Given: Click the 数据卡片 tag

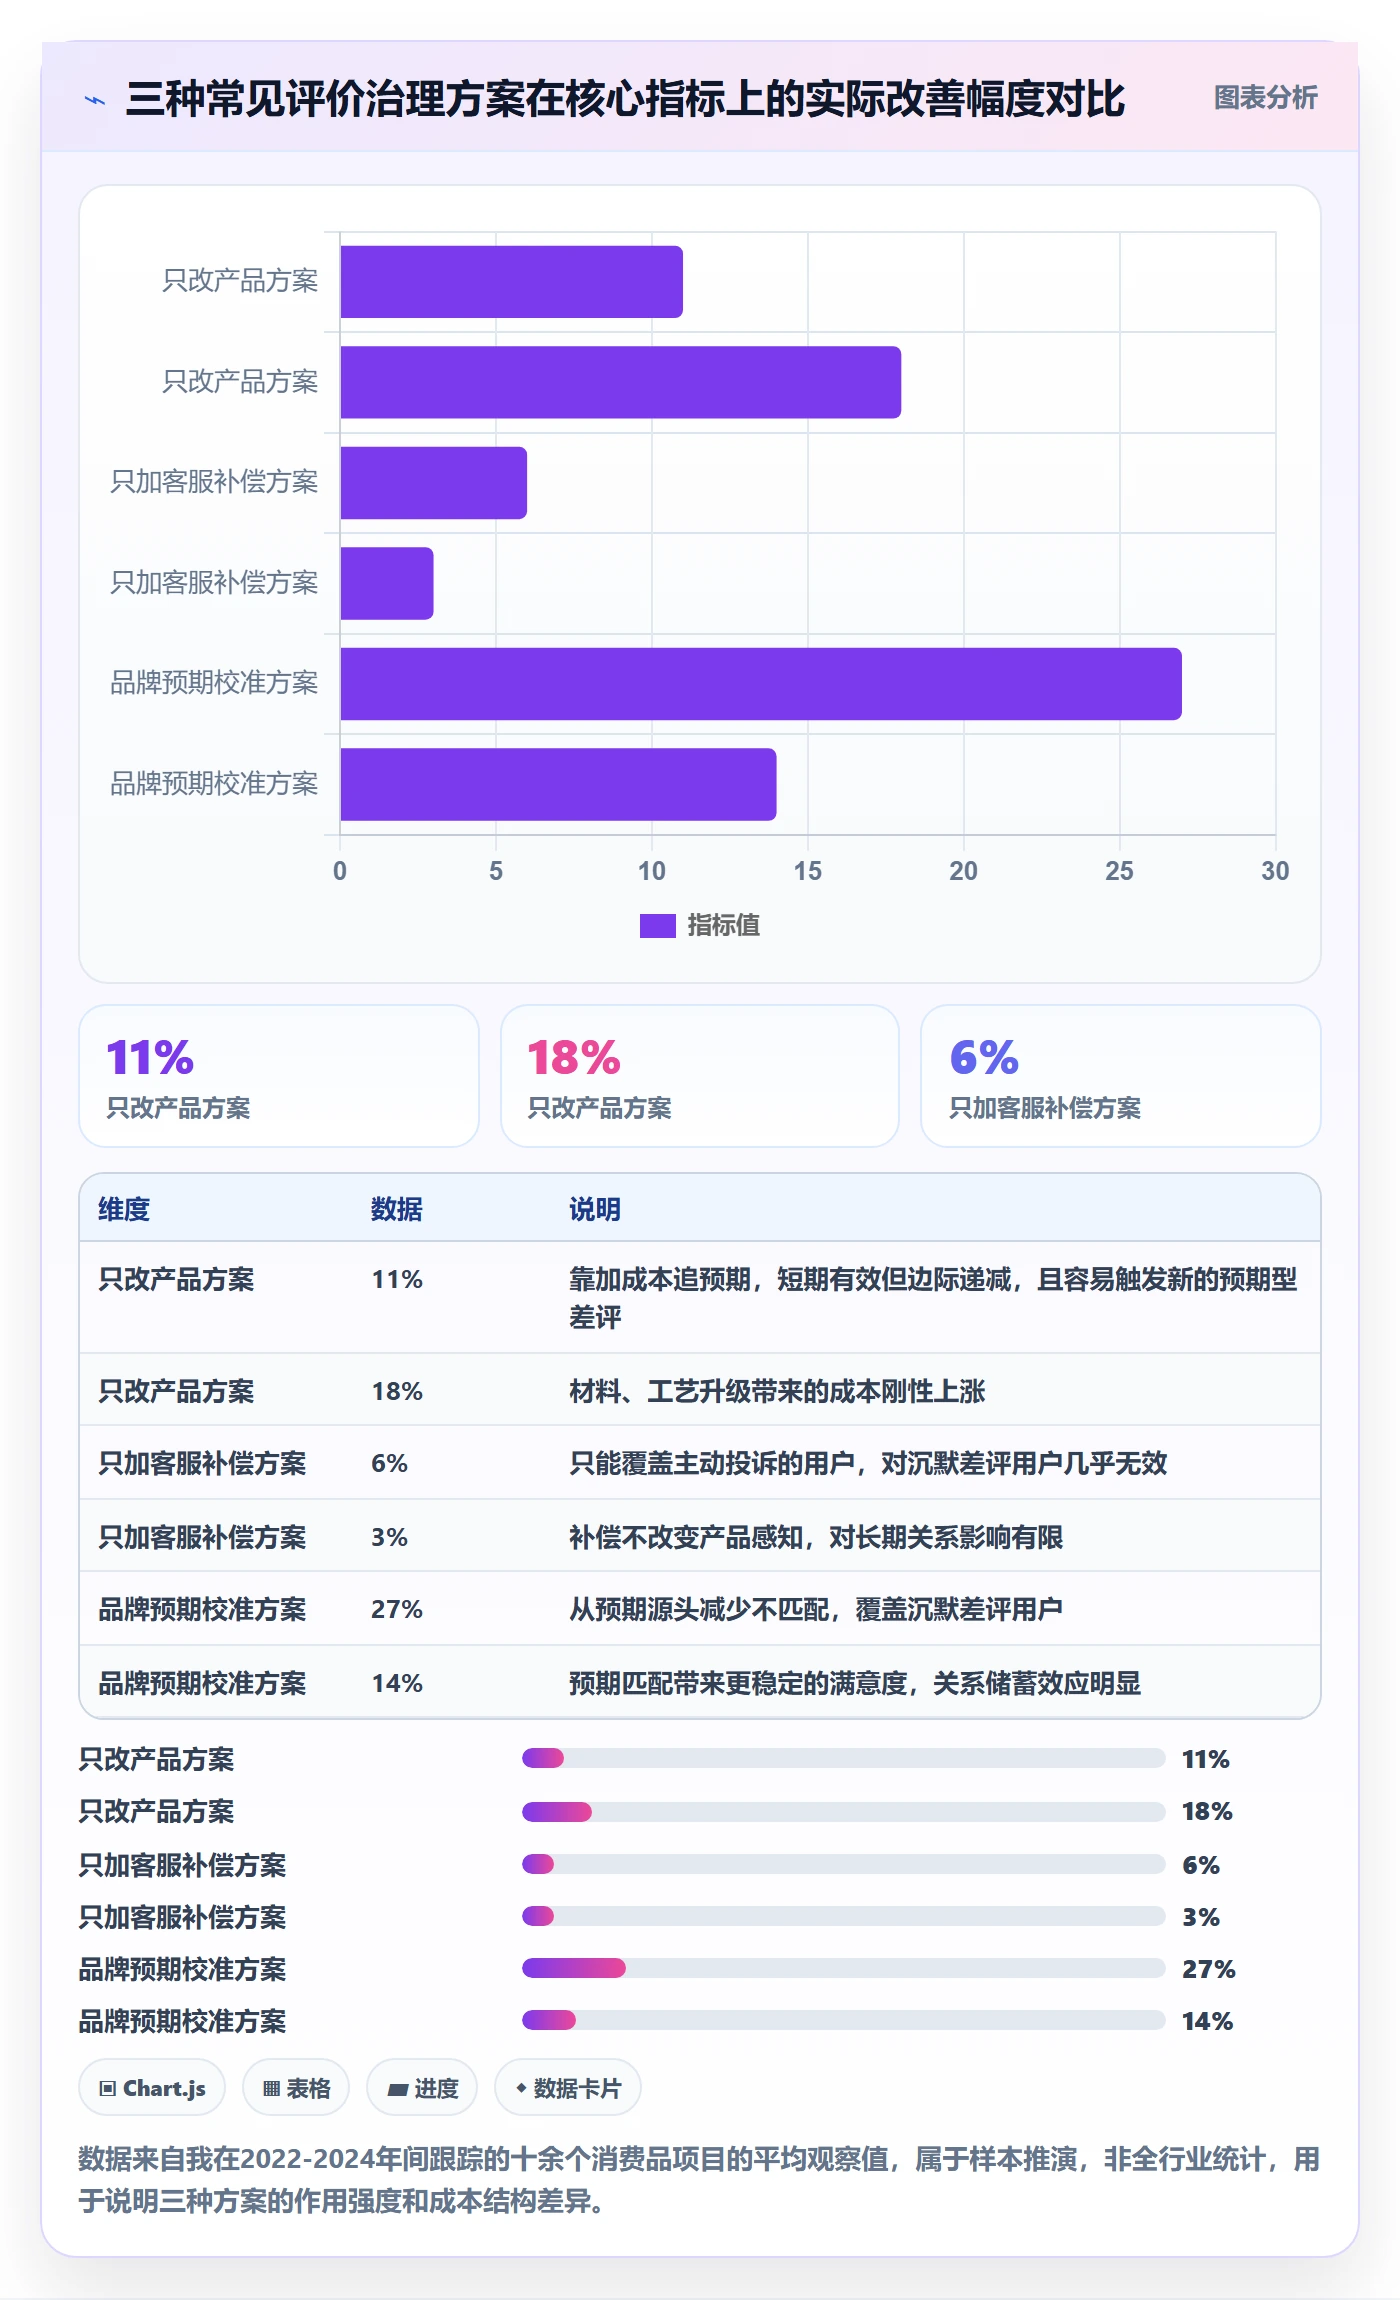Looking at the screenshot, I should (x=568, y=2088).
